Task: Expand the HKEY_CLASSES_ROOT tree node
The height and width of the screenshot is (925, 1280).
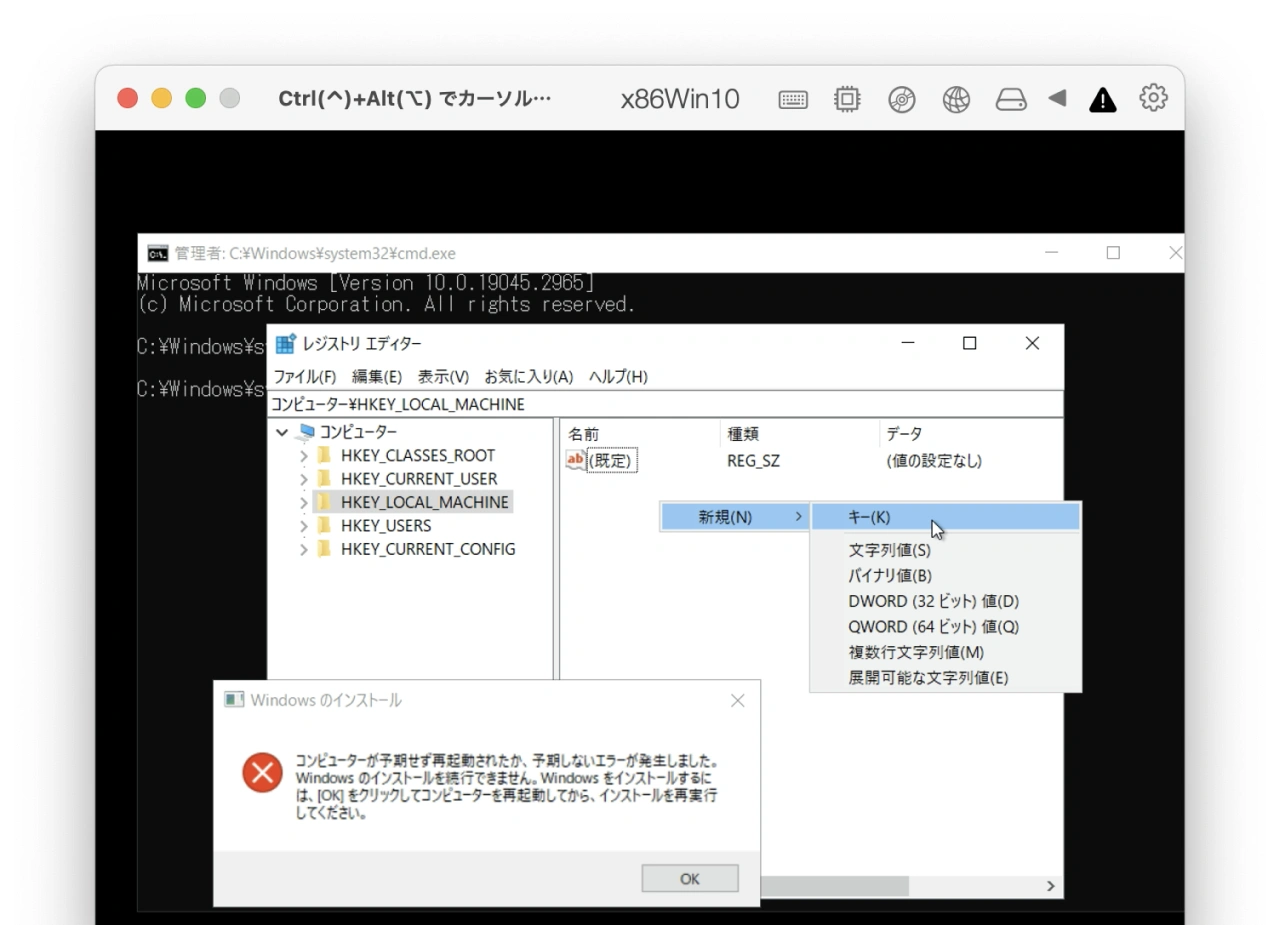Action: pyautogui.click(x=304, y=456)
